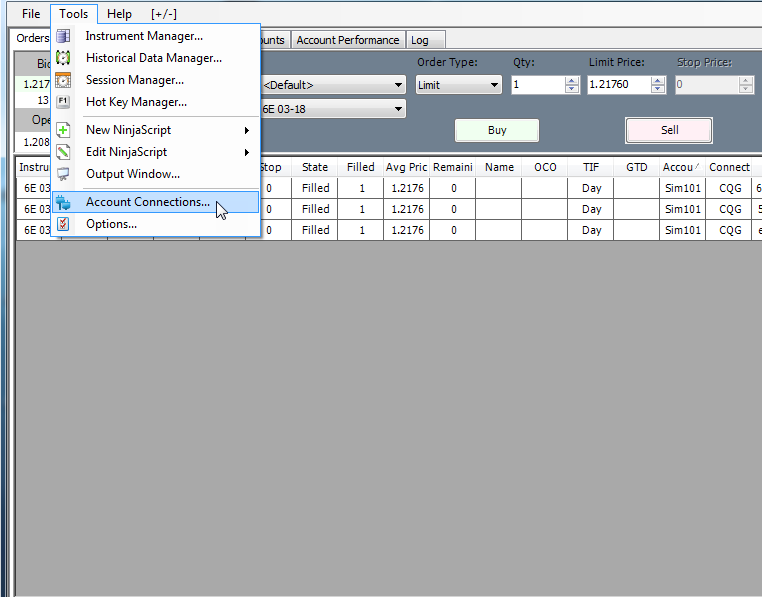The width and height of the screenshot is (762, 597).
Task: Click Day in the first order row
Action: pyautogui.click(x=591, y=188)
